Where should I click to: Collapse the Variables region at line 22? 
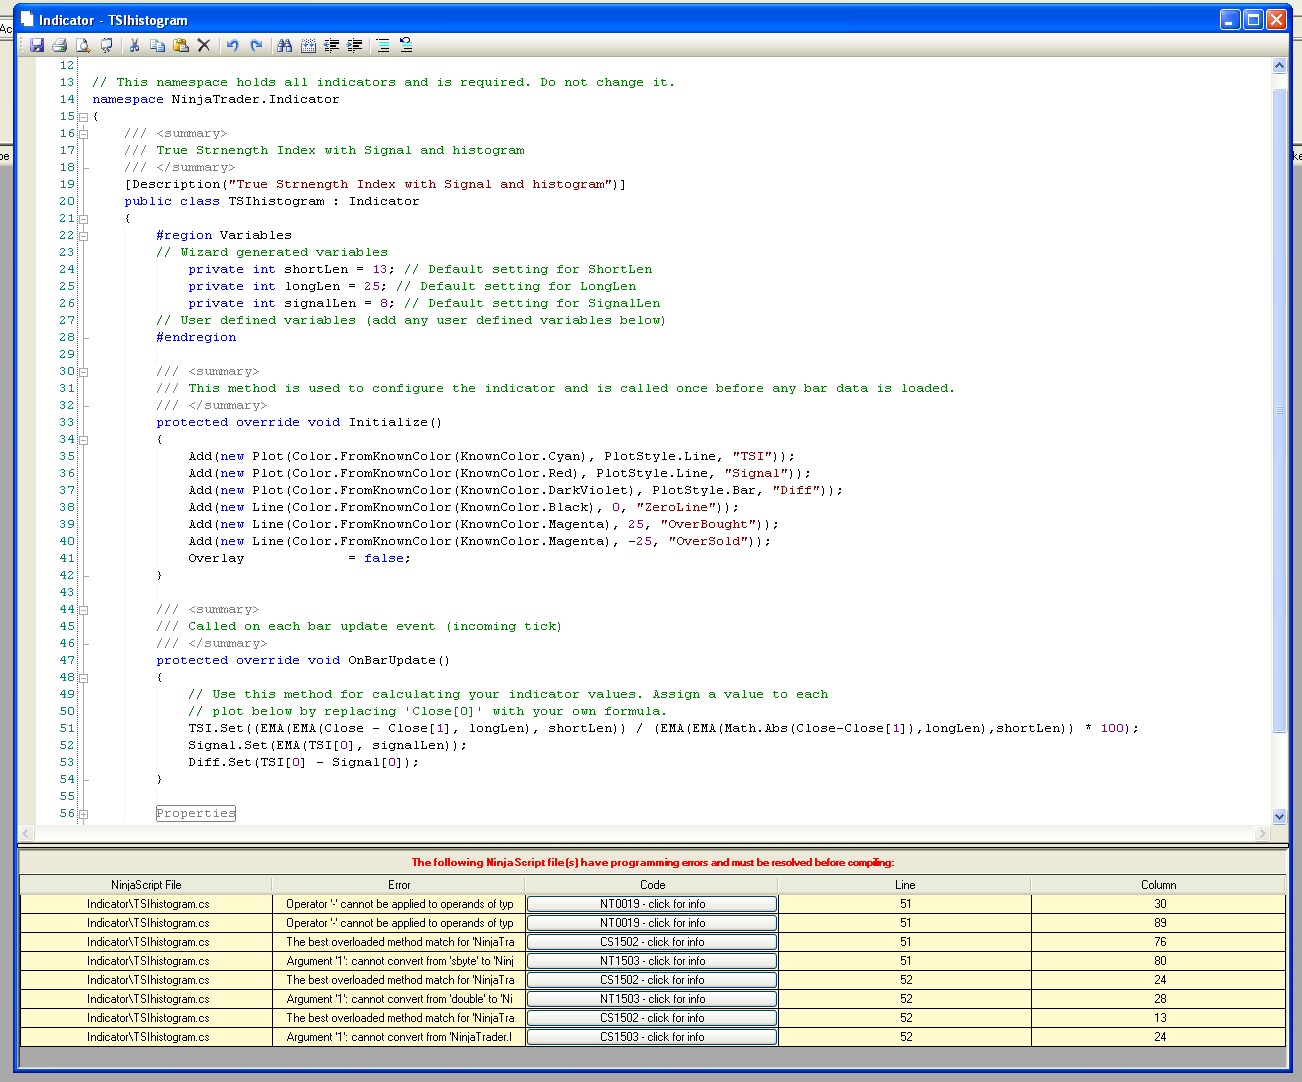84,236
